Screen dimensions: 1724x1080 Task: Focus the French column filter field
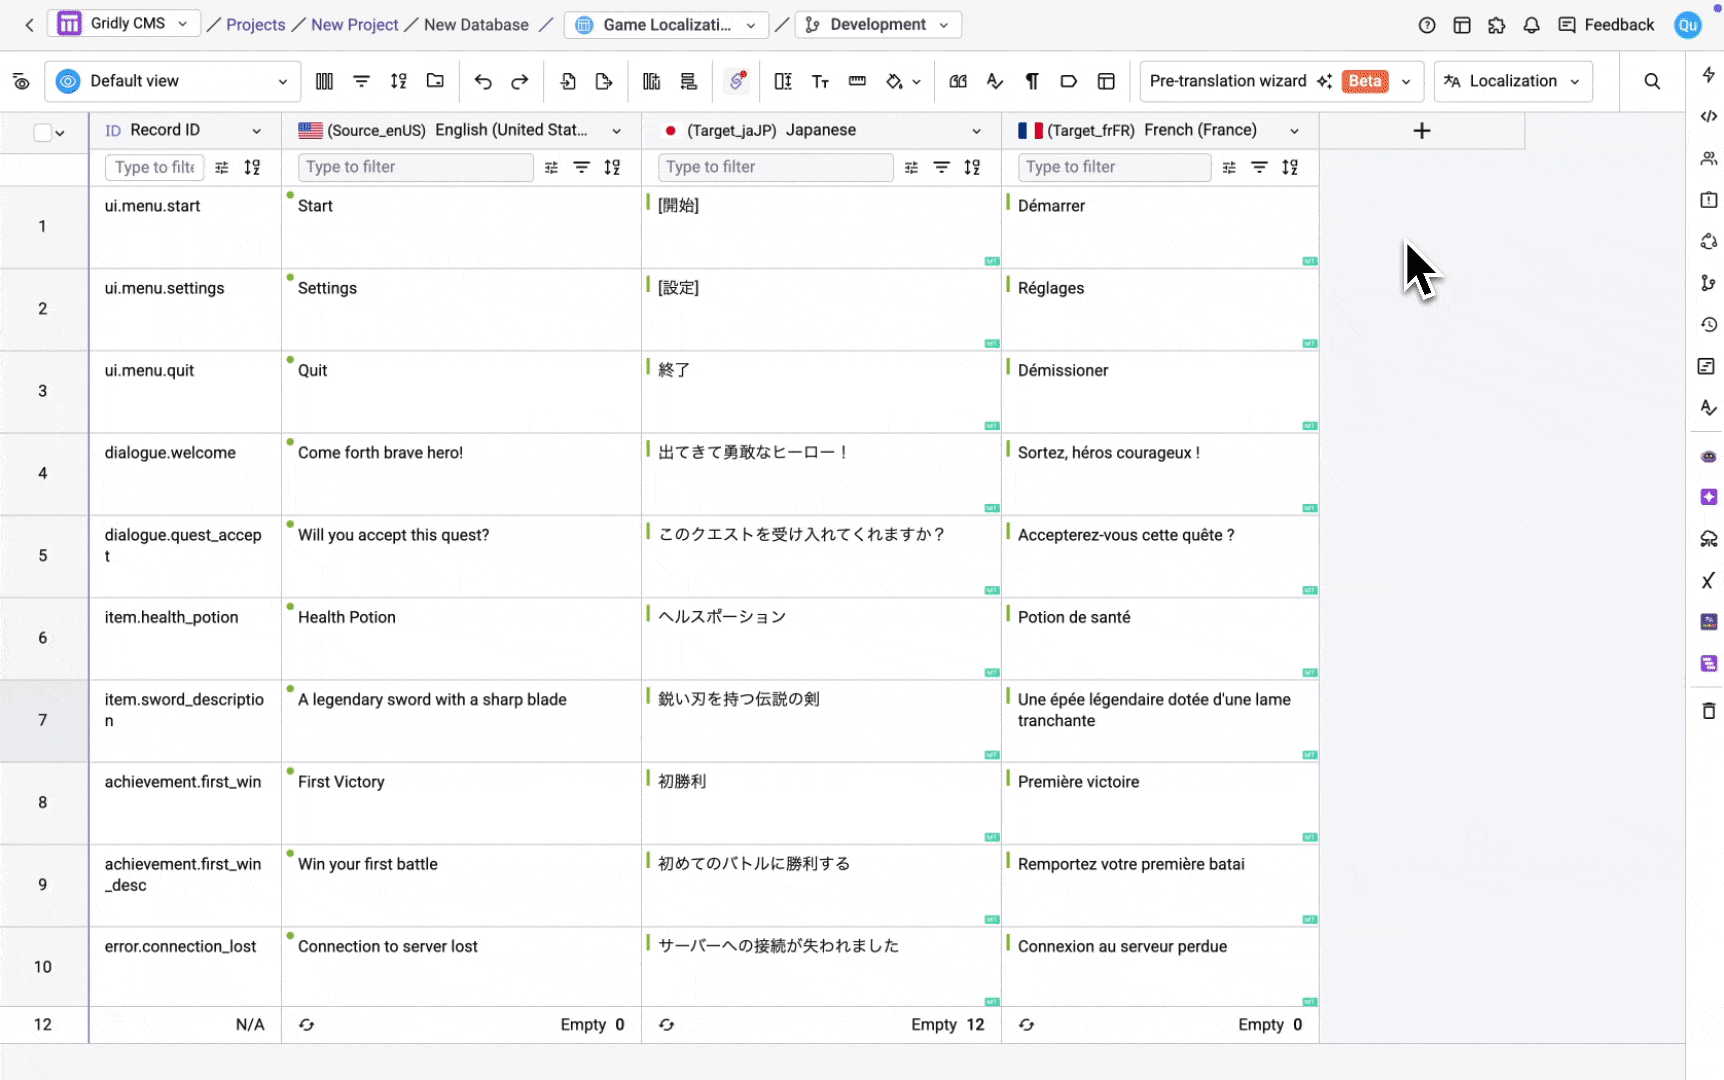click(1114, 167)
